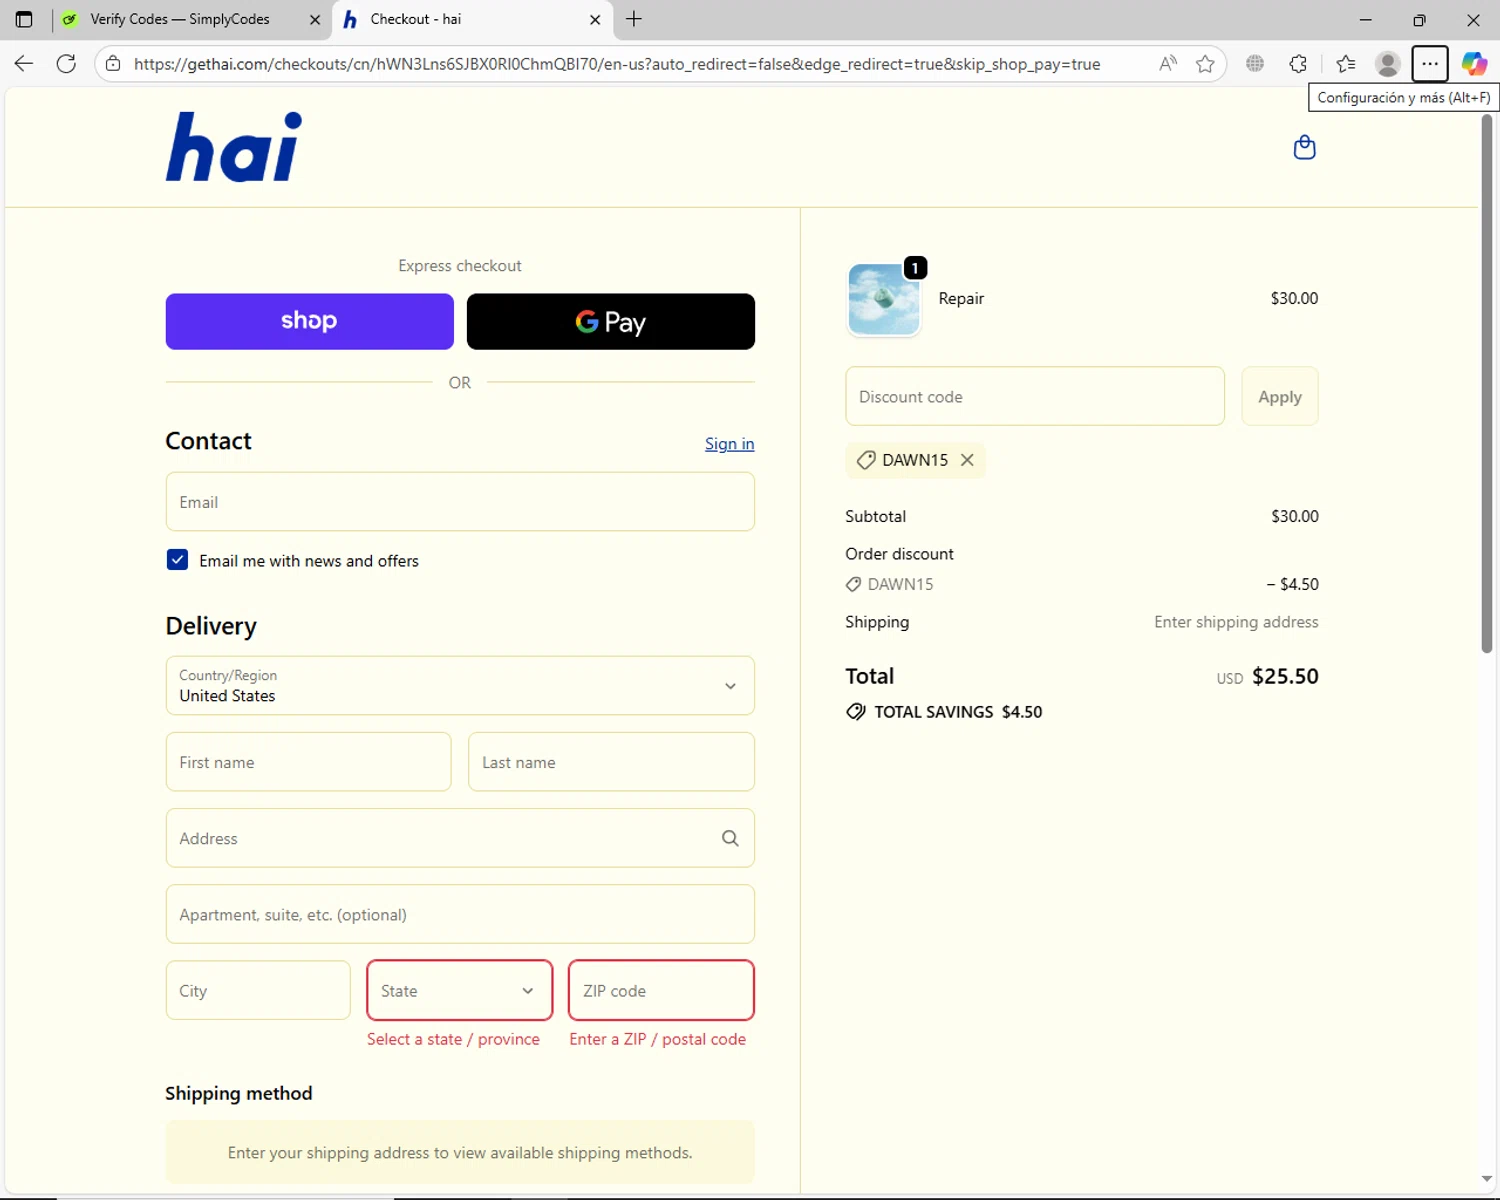Pay with Shop express checkout
The image size is (1500, 1200).
[309, 321]
